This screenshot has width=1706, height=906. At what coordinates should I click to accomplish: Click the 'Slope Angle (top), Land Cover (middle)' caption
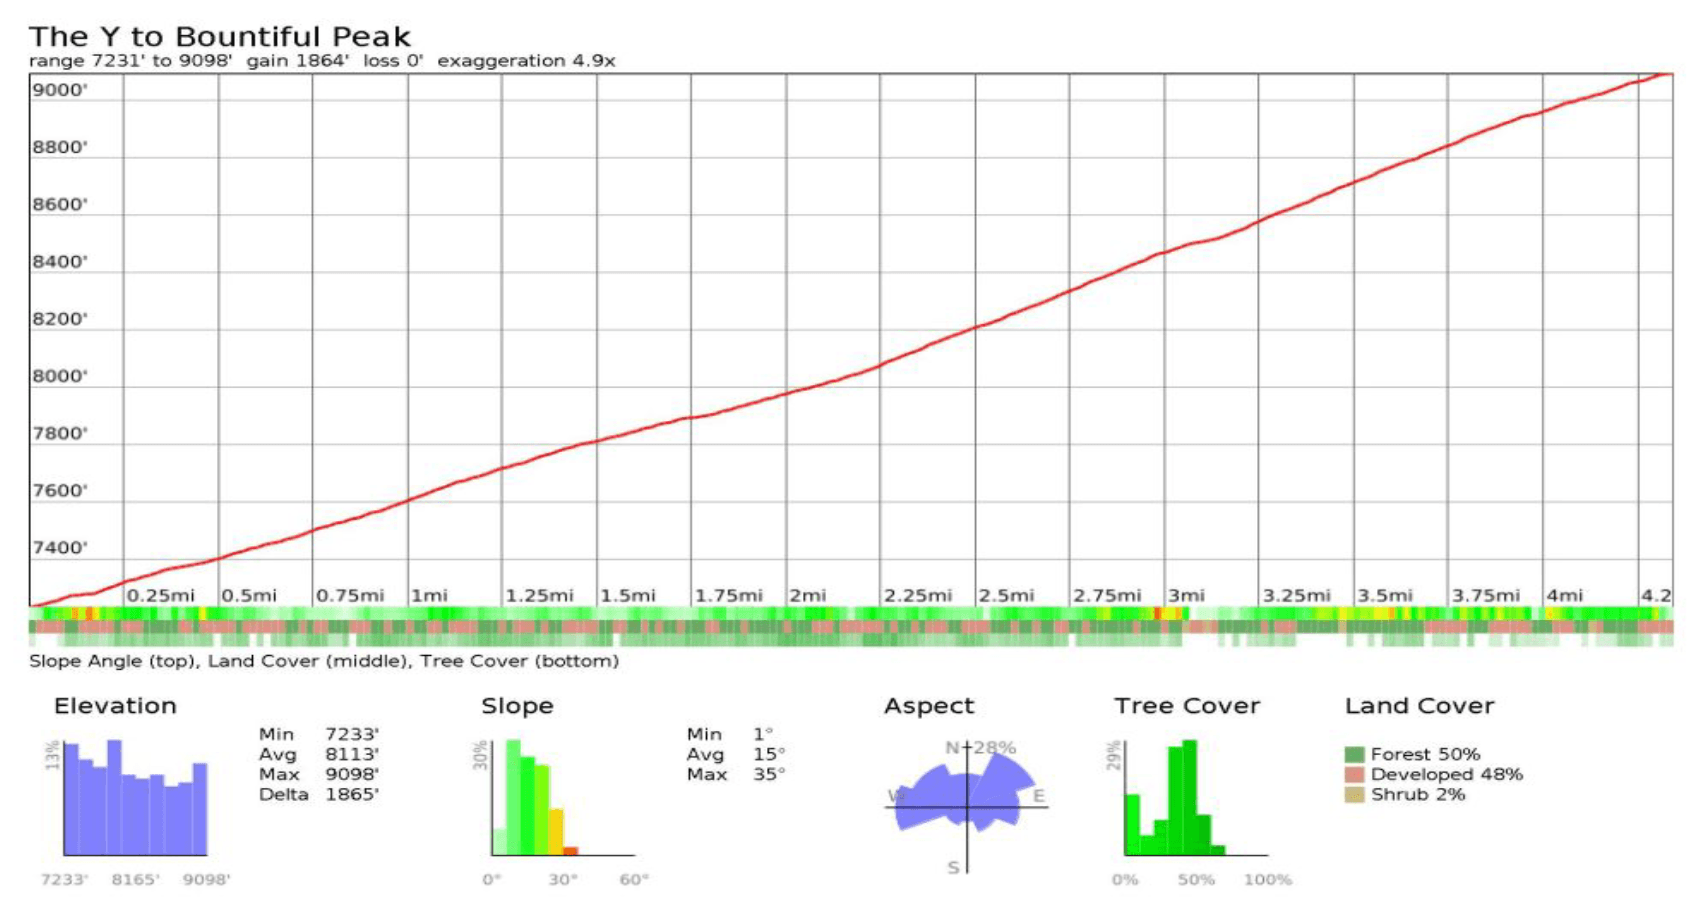tap(220, 661)
